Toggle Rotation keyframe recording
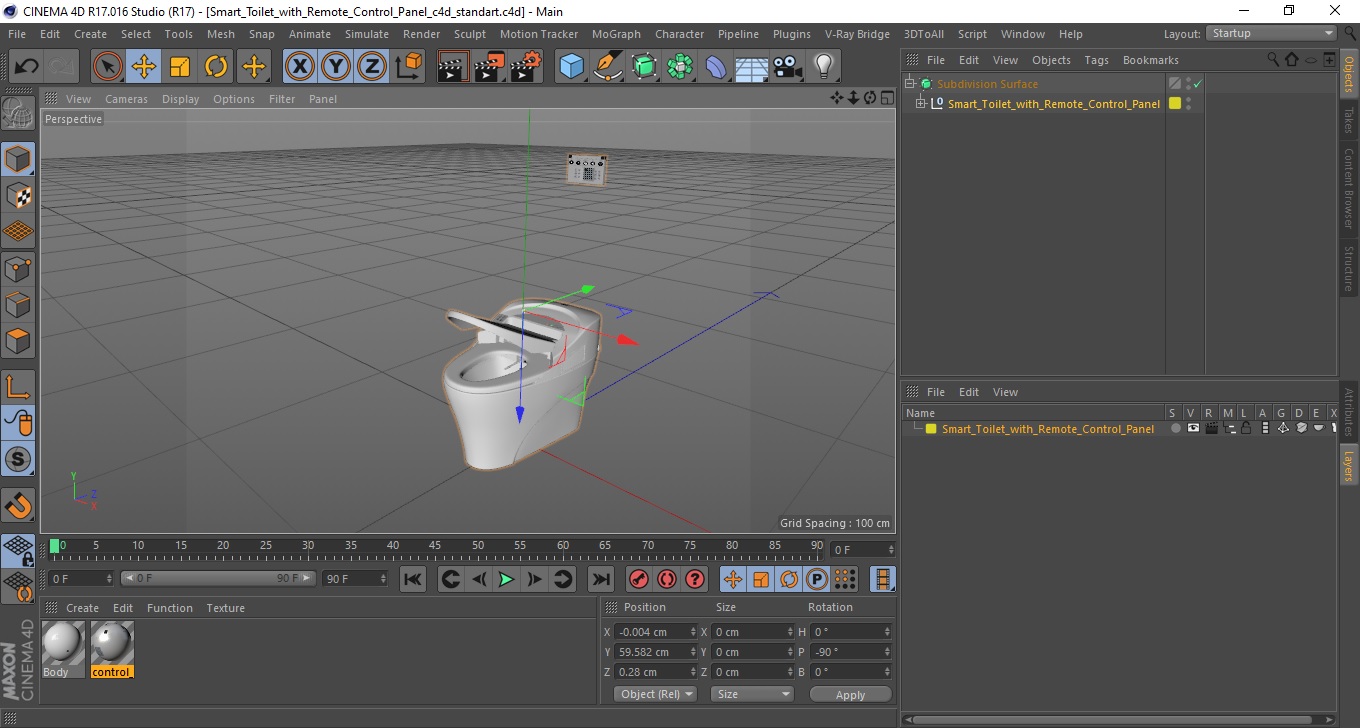Screen dimensions: 1360x728 [789, 579]
